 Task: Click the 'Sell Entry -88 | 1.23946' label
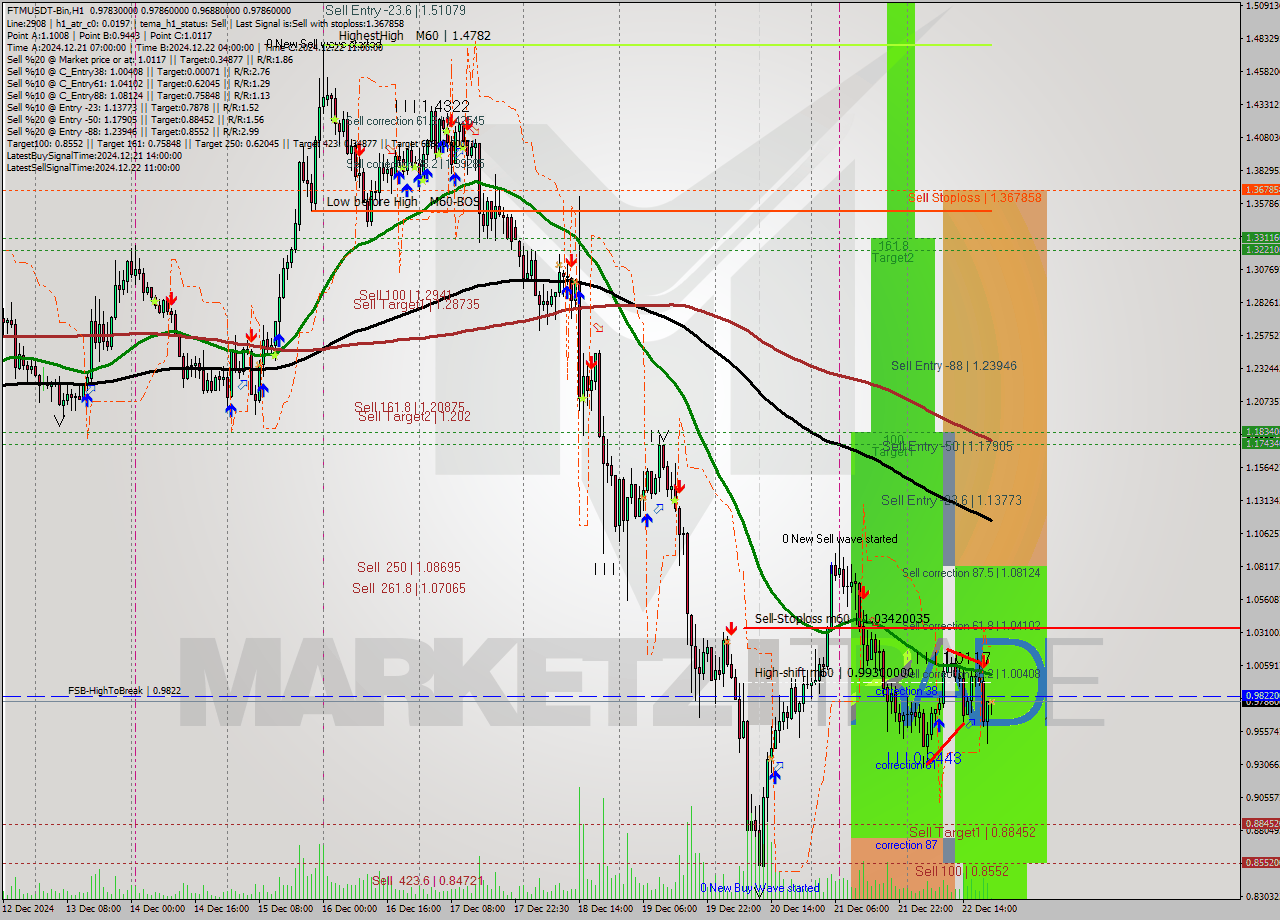click(x=954, y=366)
